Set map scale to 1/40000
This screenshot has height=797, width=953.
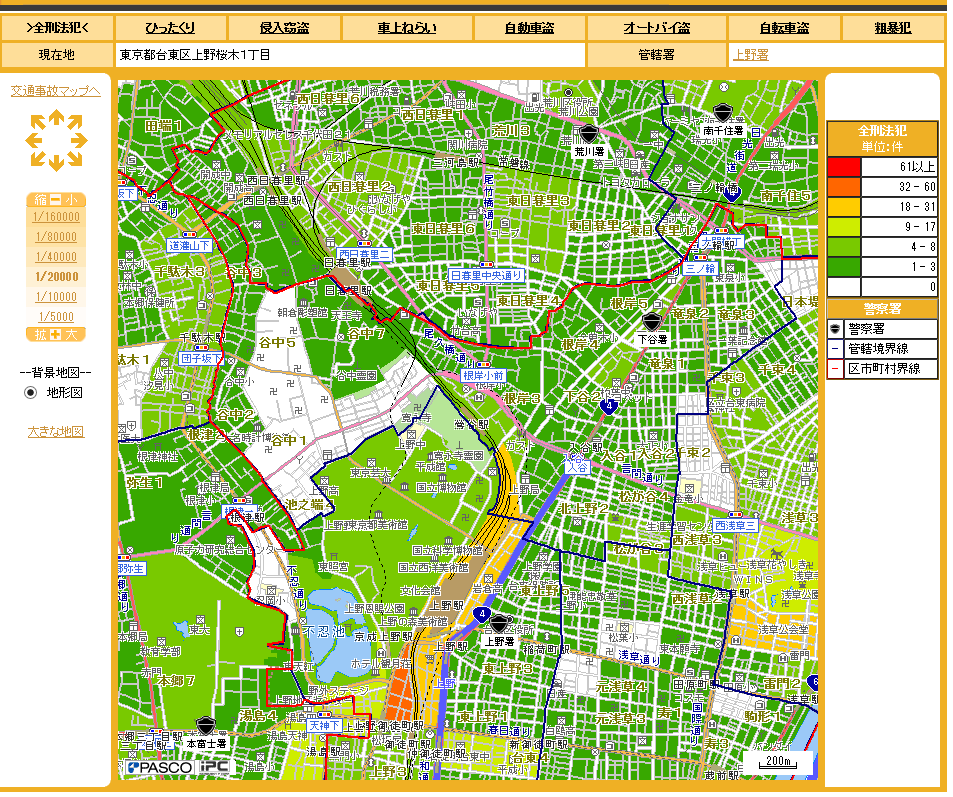pyautogui.click(x=56, y=257)
